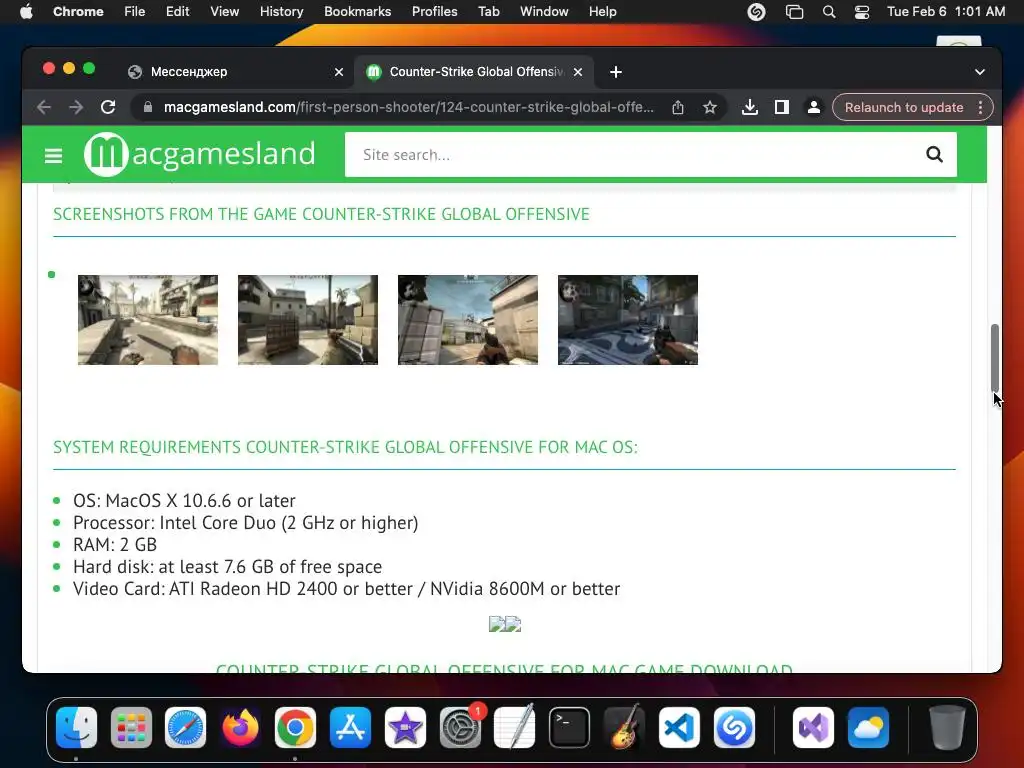Select the Counter-Strike Global Offensive tab
Image resolution: width=1024 pixels, height=768 pixels.
475,72
